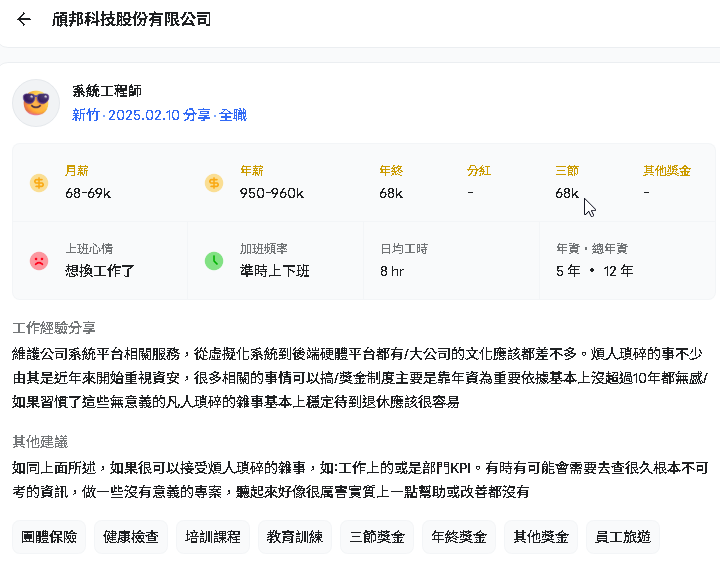The image size is (720, 569).
Task: Click the daily hours value 8 hr
Action: (392, 271)
